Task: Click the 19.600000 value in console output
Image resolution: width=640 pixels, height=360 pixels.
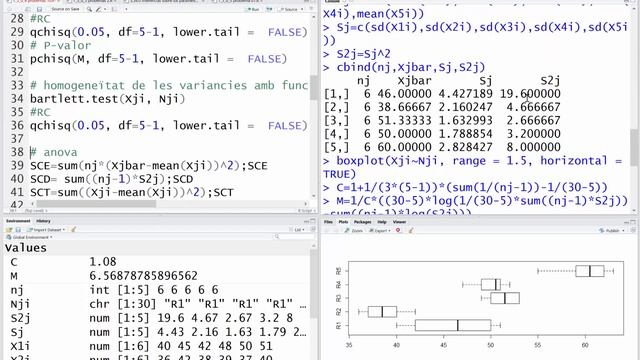Action: tap(530, 94)
